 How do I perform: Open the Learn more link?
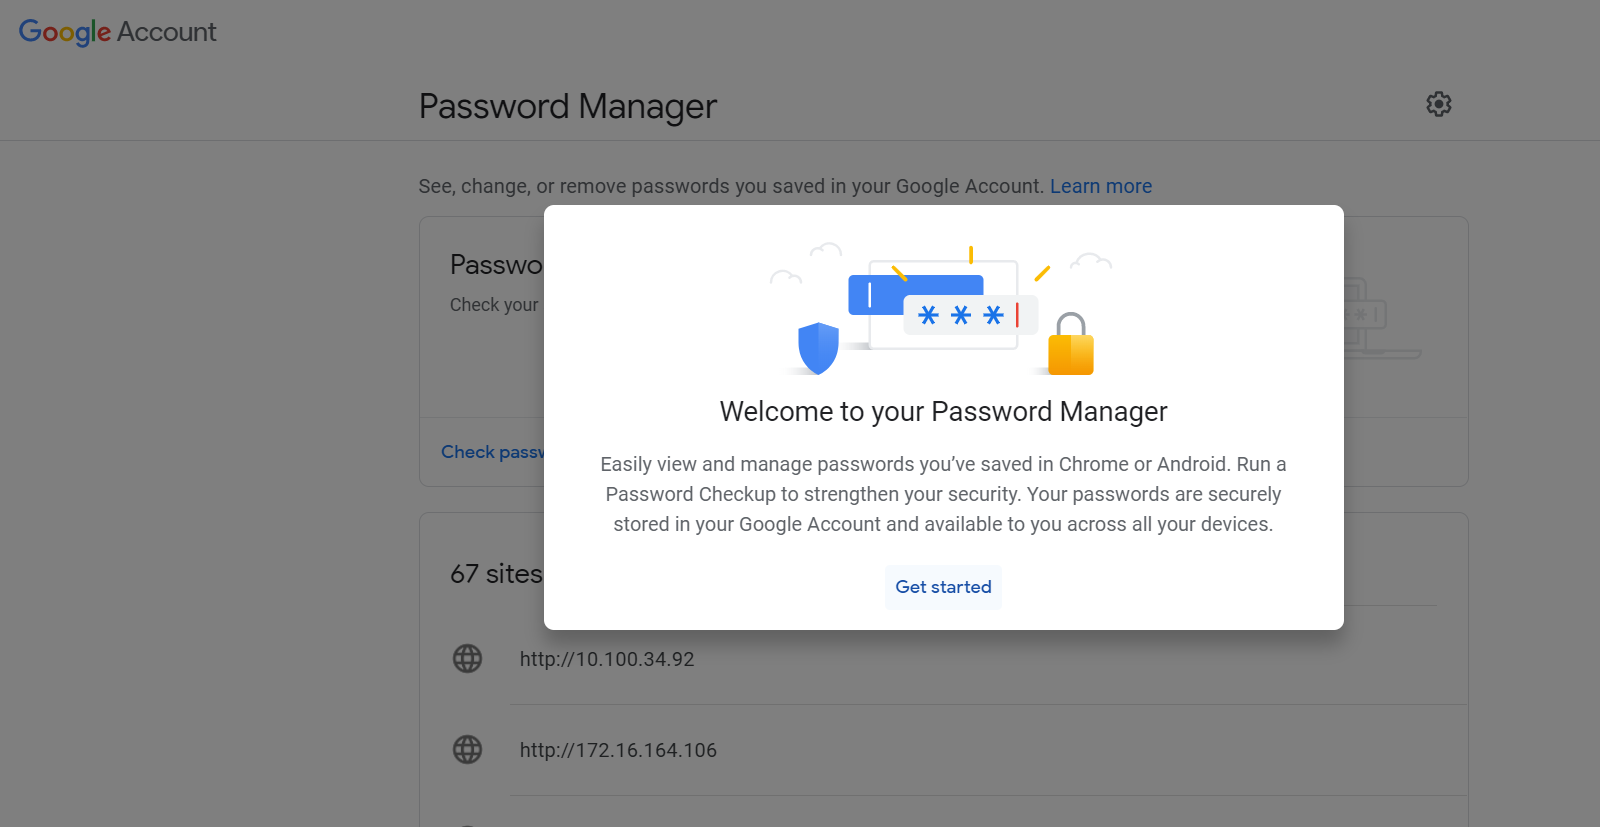pyautogui.click(x=1100, y=186)
